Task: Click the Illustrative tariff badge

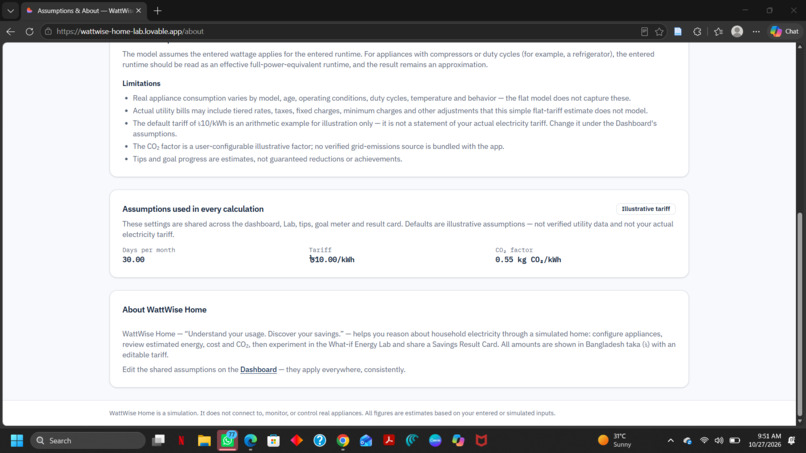Action: point(646,209)
